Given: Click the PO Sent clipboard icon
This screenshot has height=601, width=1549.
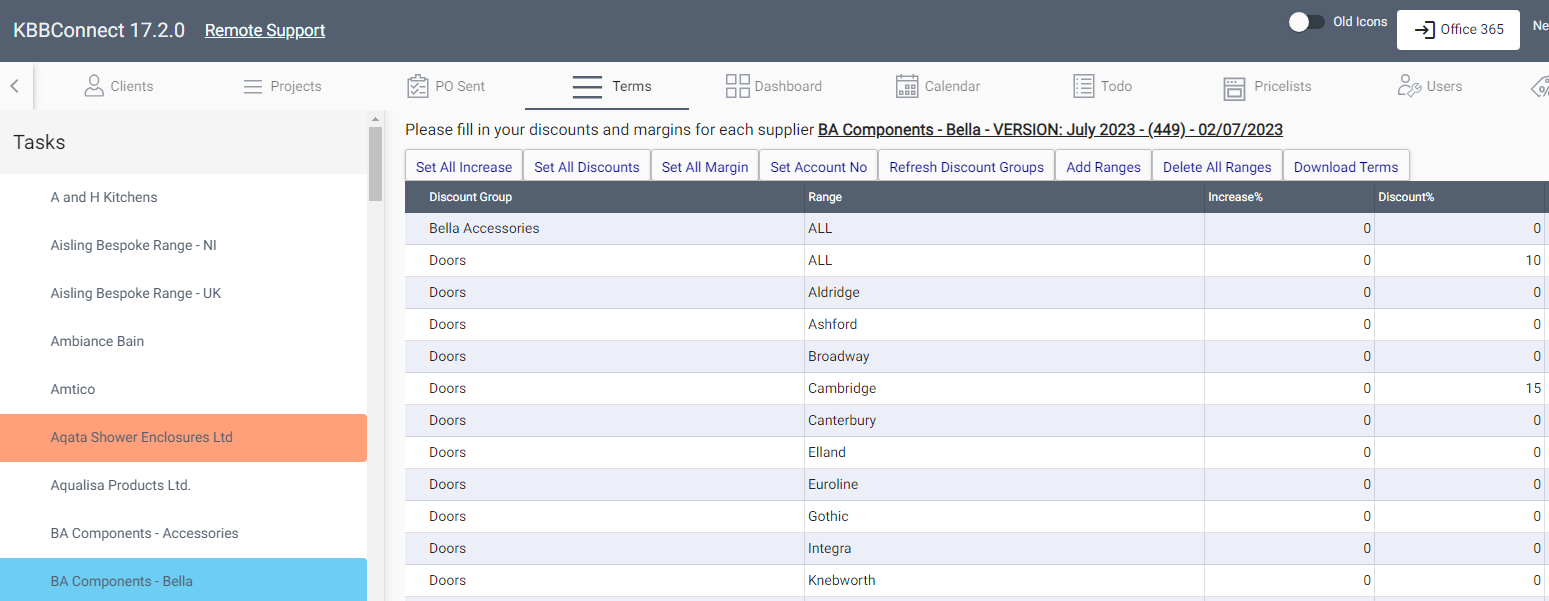Looking at the screenshot, I should pyautogui.click(x=418, y=86).
